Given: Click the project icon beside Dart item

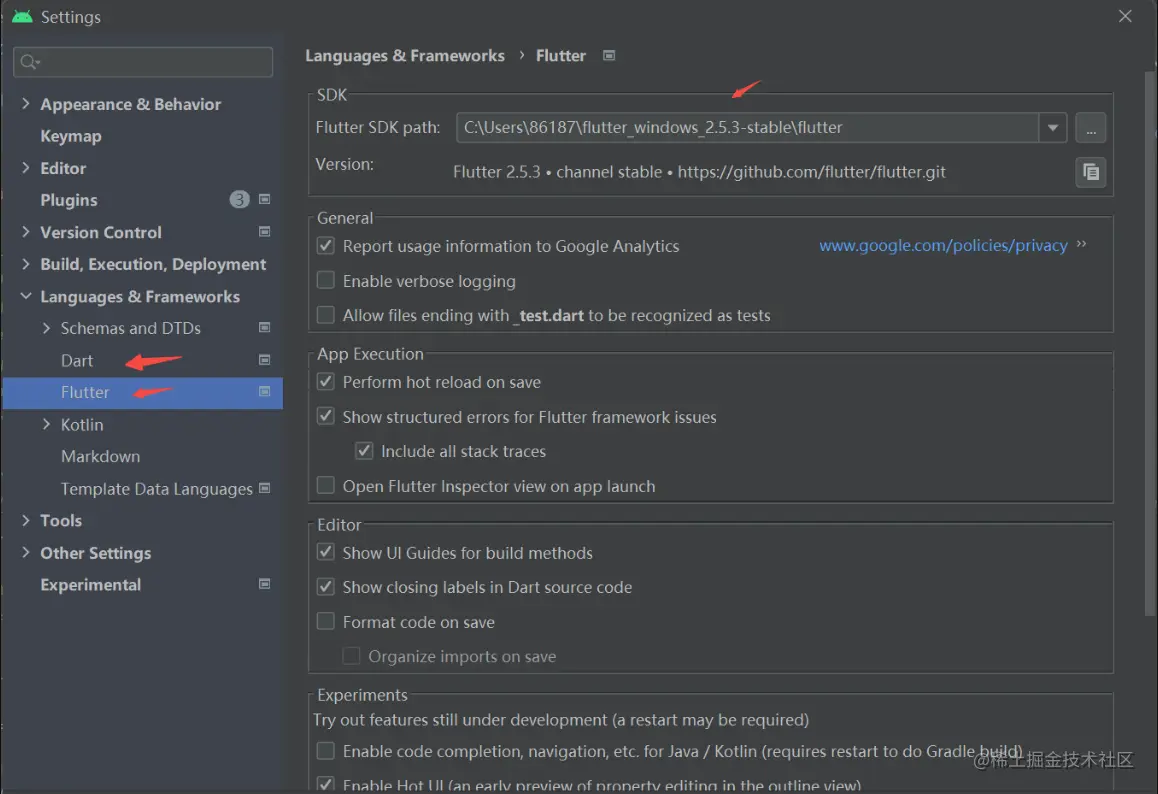Looking at the screenshot, I should [x=265, y=360].
